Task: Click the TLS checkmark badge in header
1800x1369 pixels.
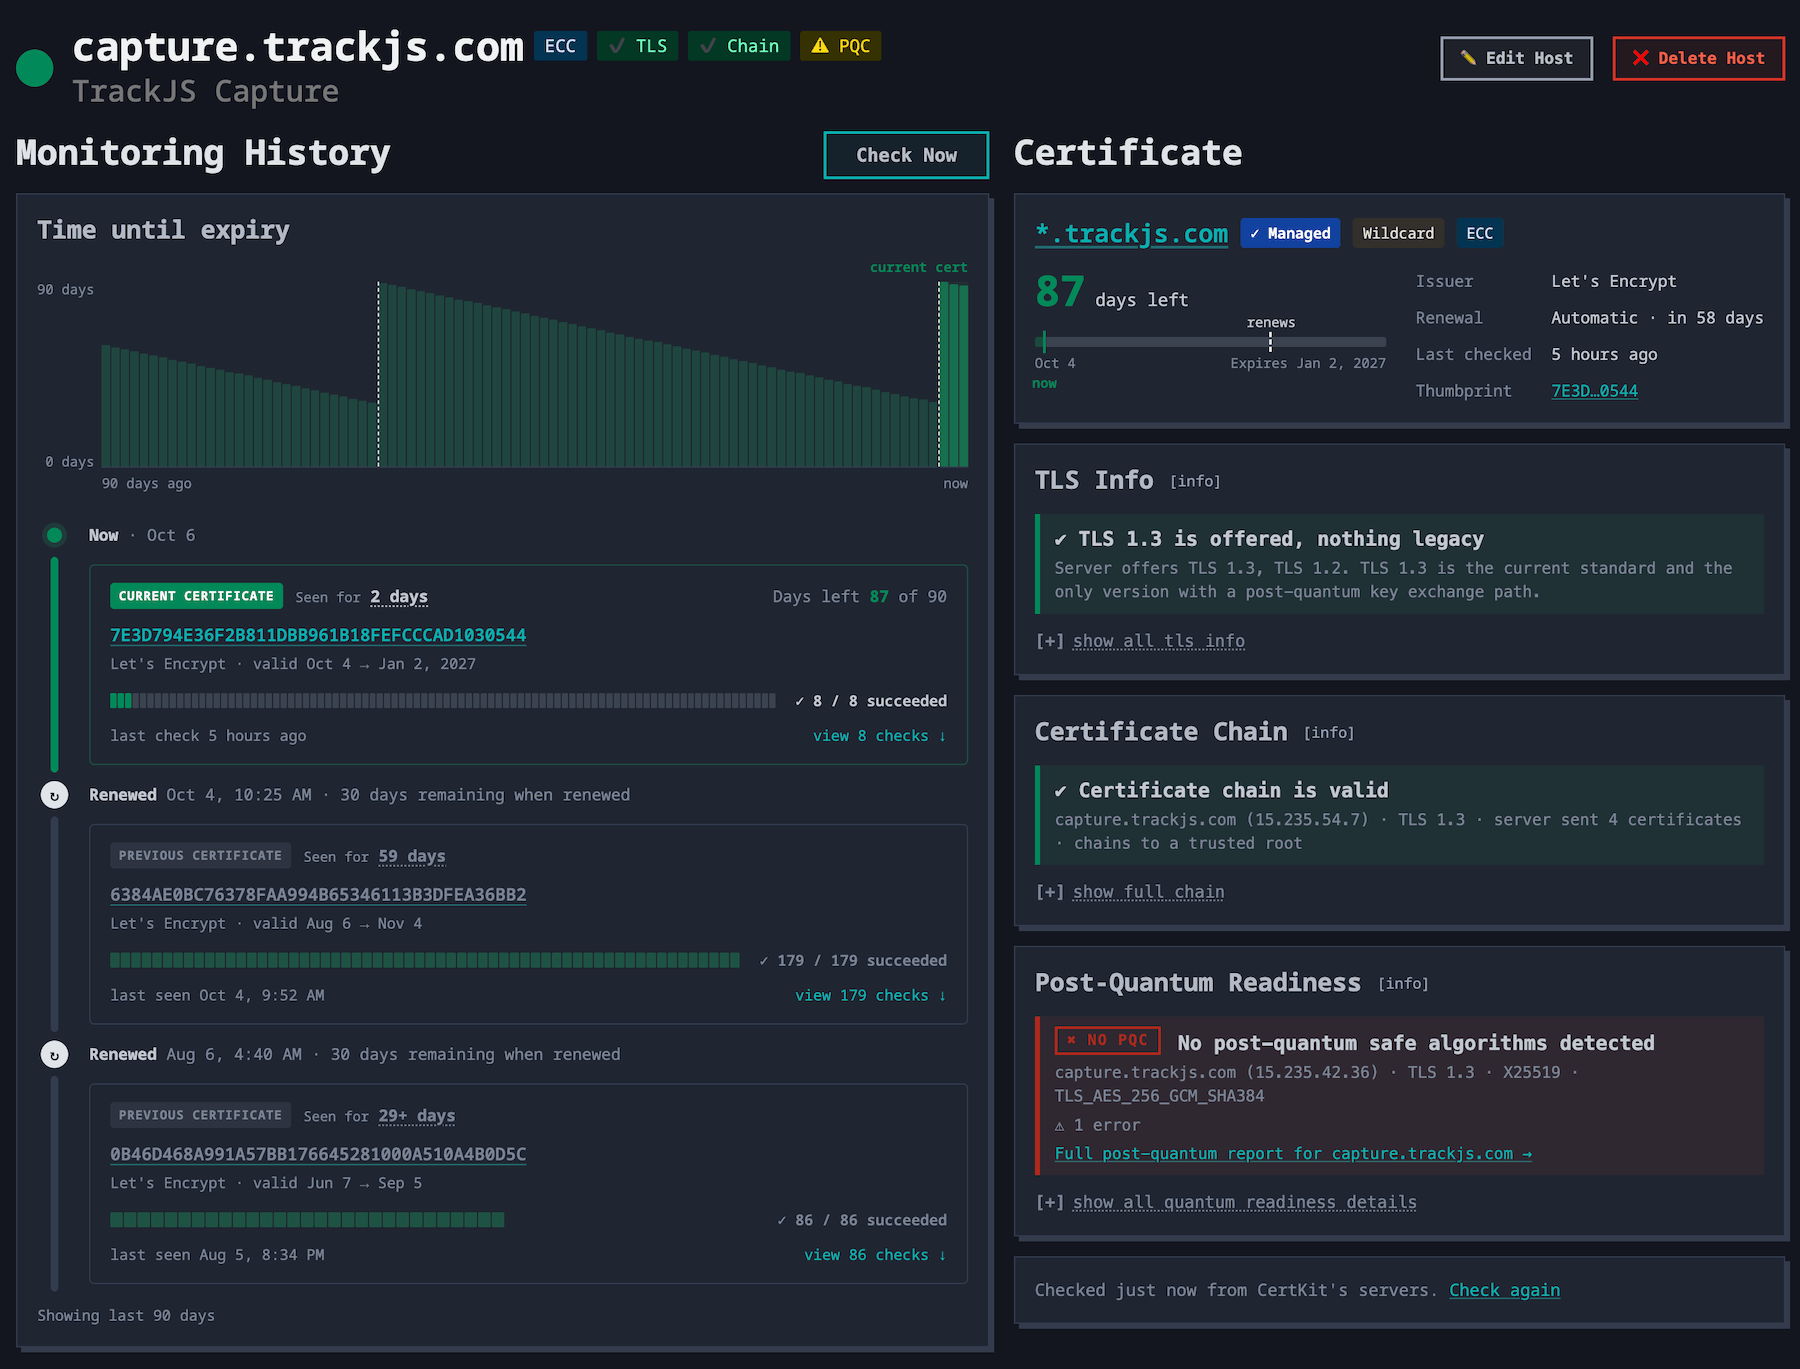Action: click(x=638, y=46)
